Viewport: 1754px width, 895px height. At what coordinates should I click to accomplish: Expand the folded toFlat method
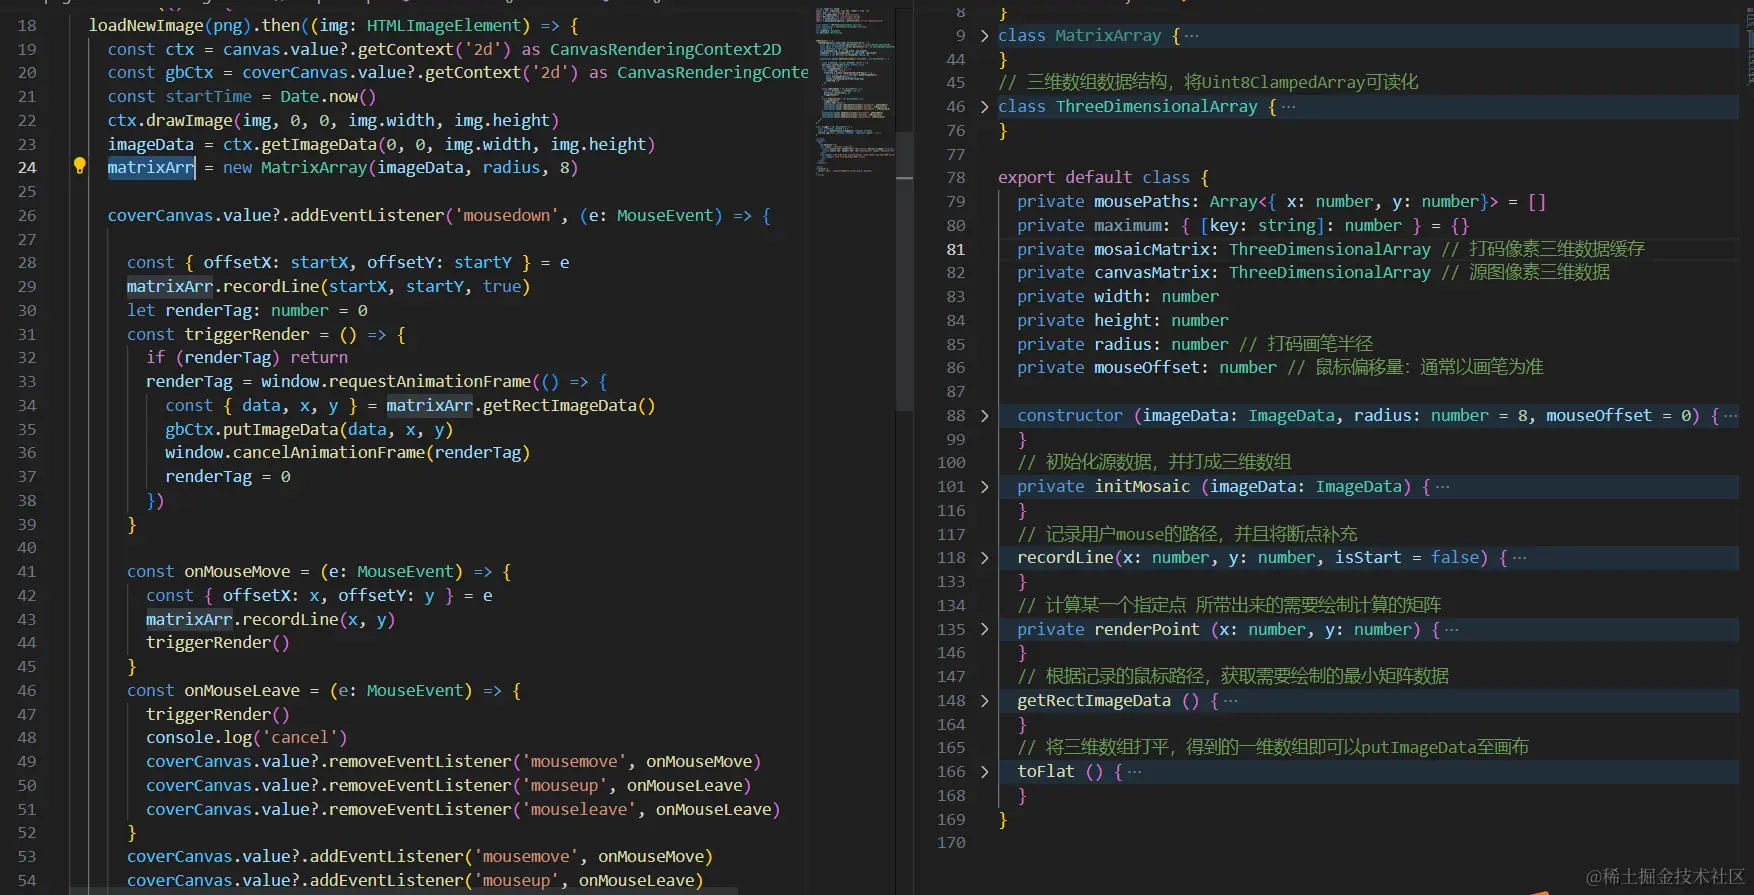[x=984, y=772]
